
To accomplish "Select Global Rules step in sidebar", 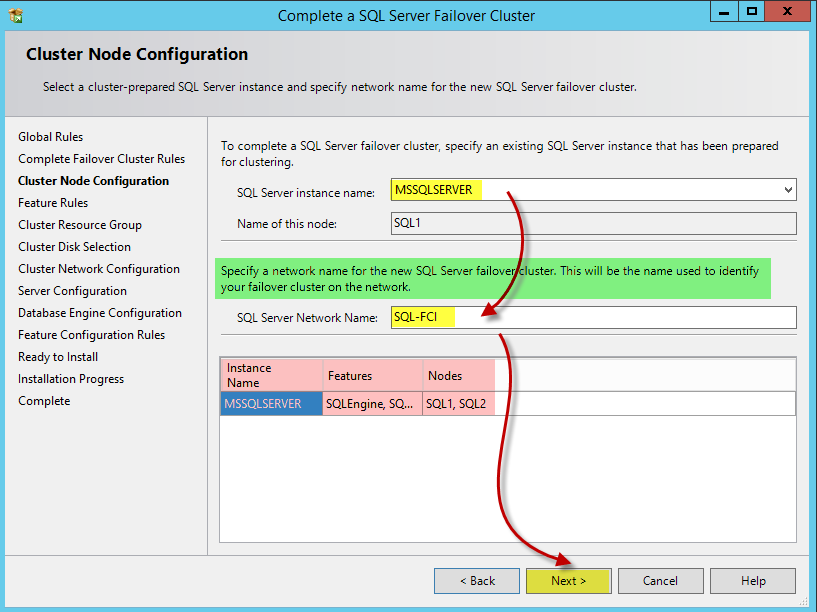I will 51,137.
